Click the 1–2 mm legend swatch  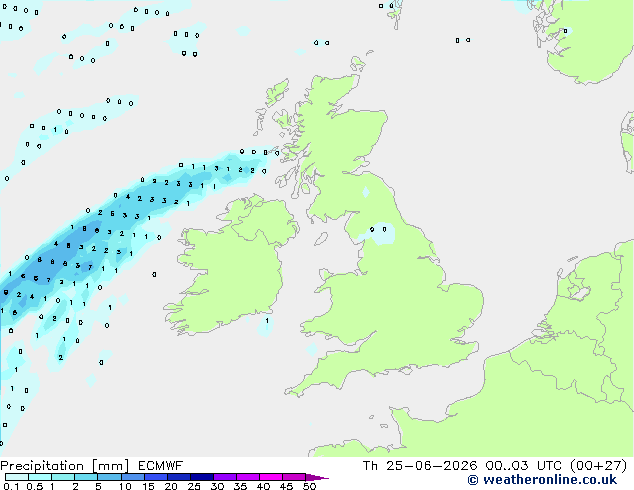63,477
